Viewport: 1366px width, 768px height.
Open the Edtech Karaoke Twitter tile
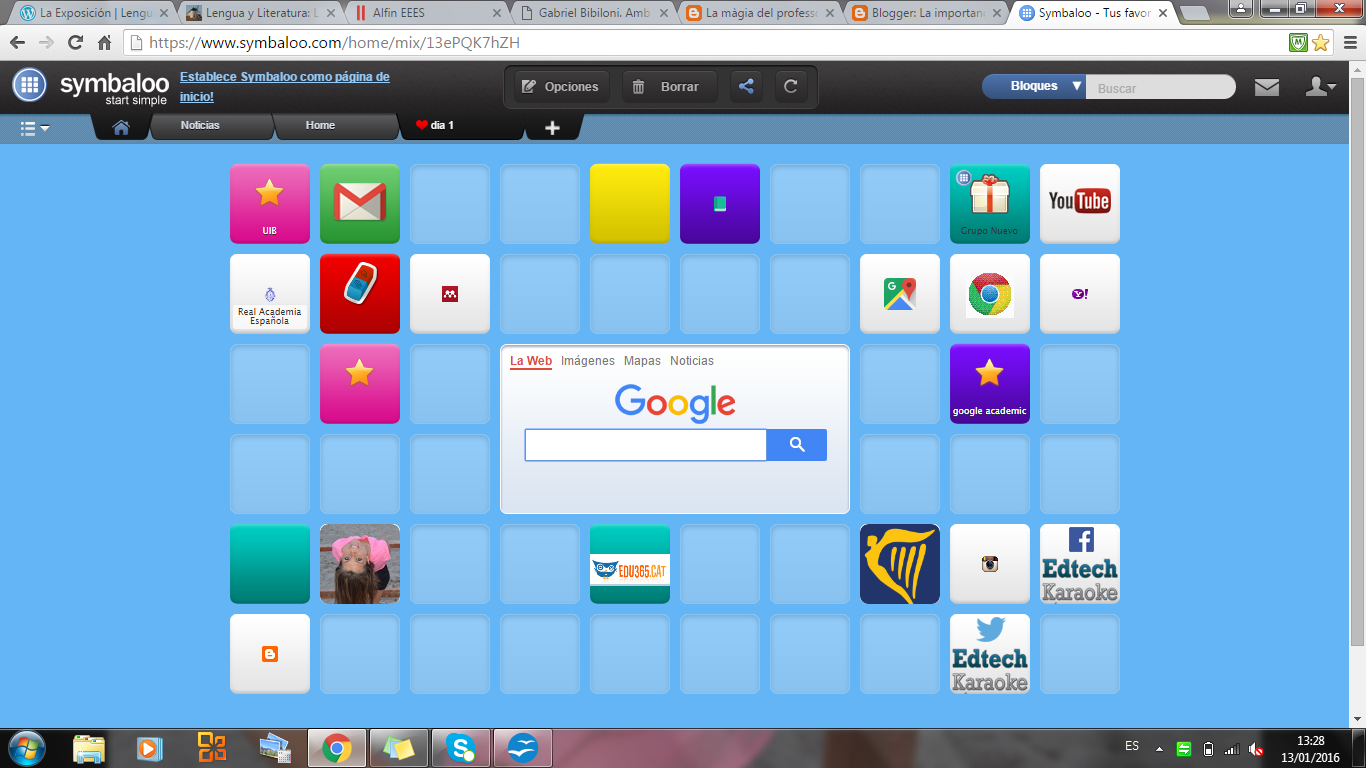coord(990,653)
